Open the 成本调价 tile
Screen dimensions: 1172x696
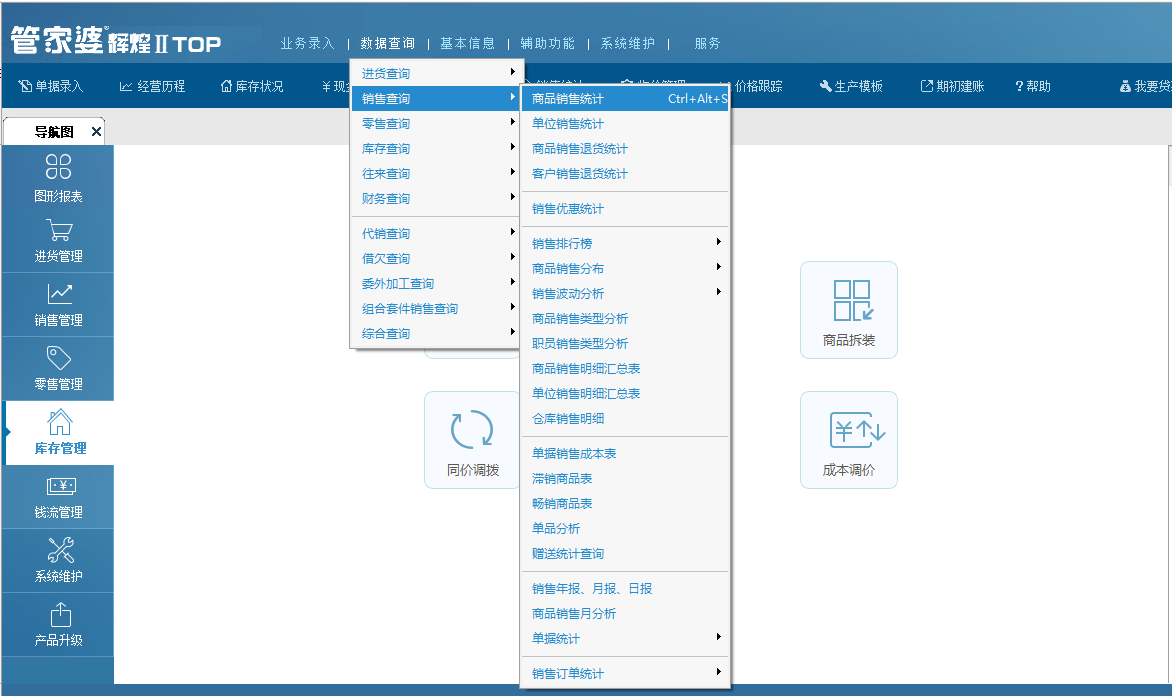tap(848, 440)
